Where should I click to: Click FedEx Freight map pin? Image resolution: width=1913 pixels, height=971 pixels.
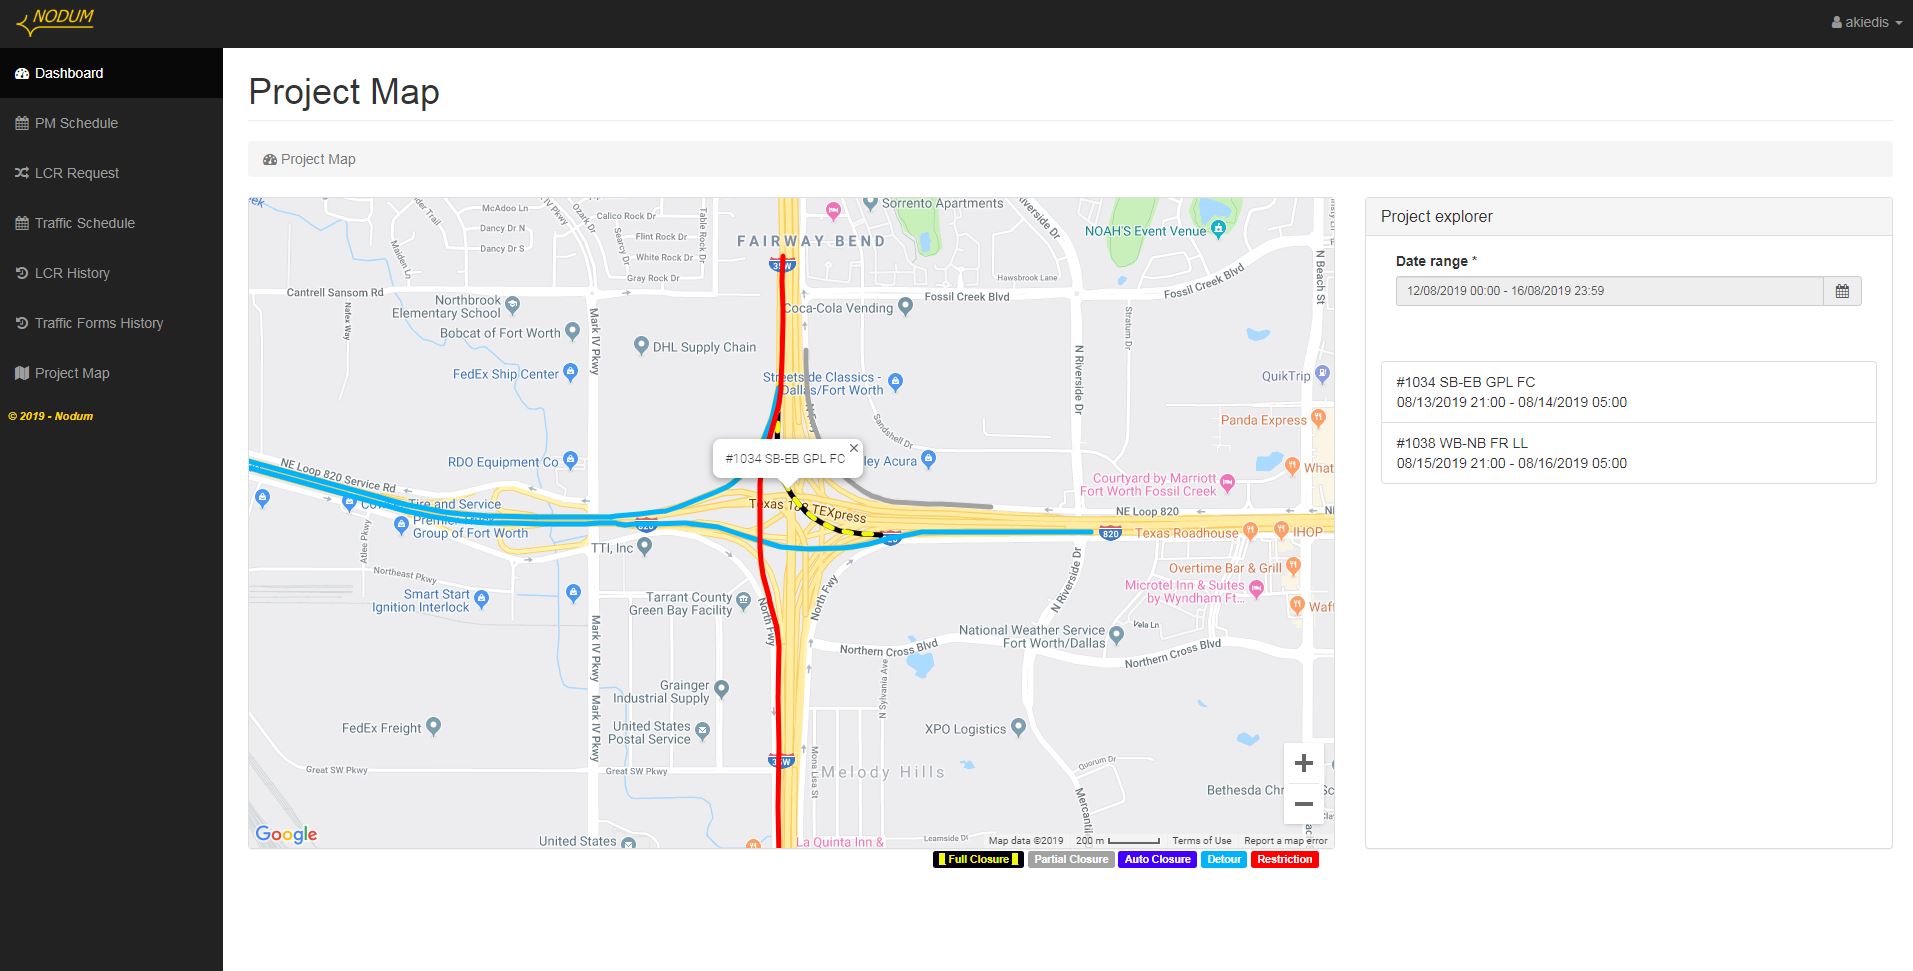point(433,726)
